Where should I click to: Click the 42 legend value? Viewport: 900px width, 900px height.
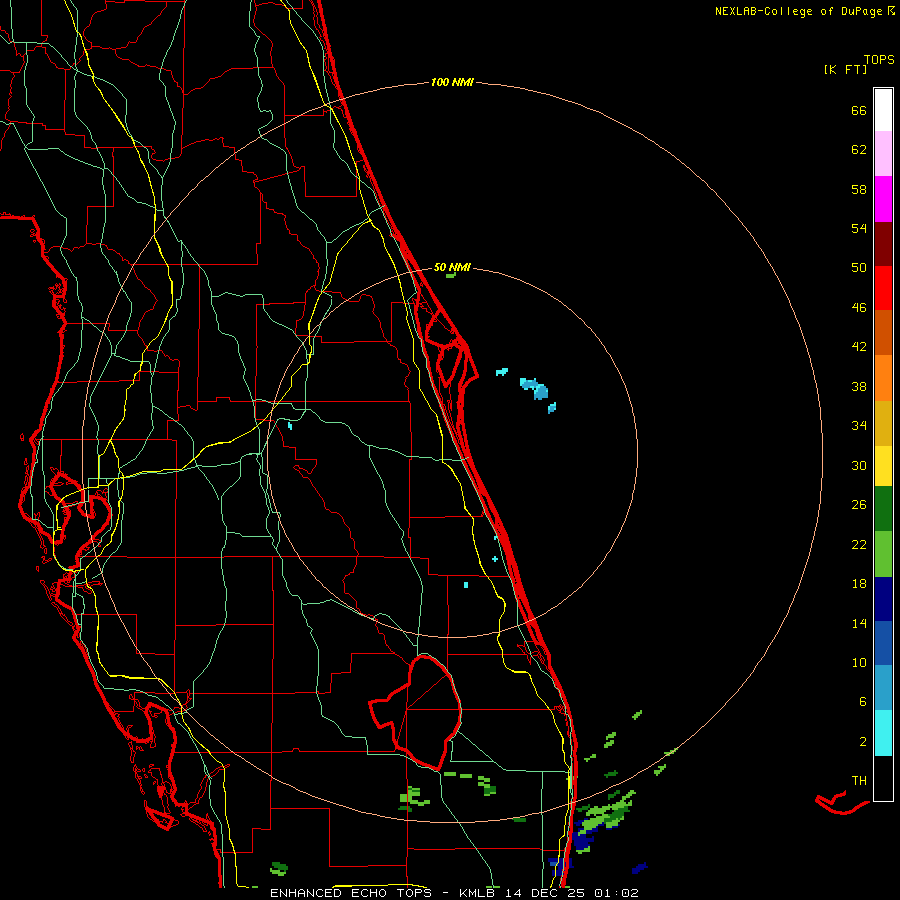(x=859, y=347)
